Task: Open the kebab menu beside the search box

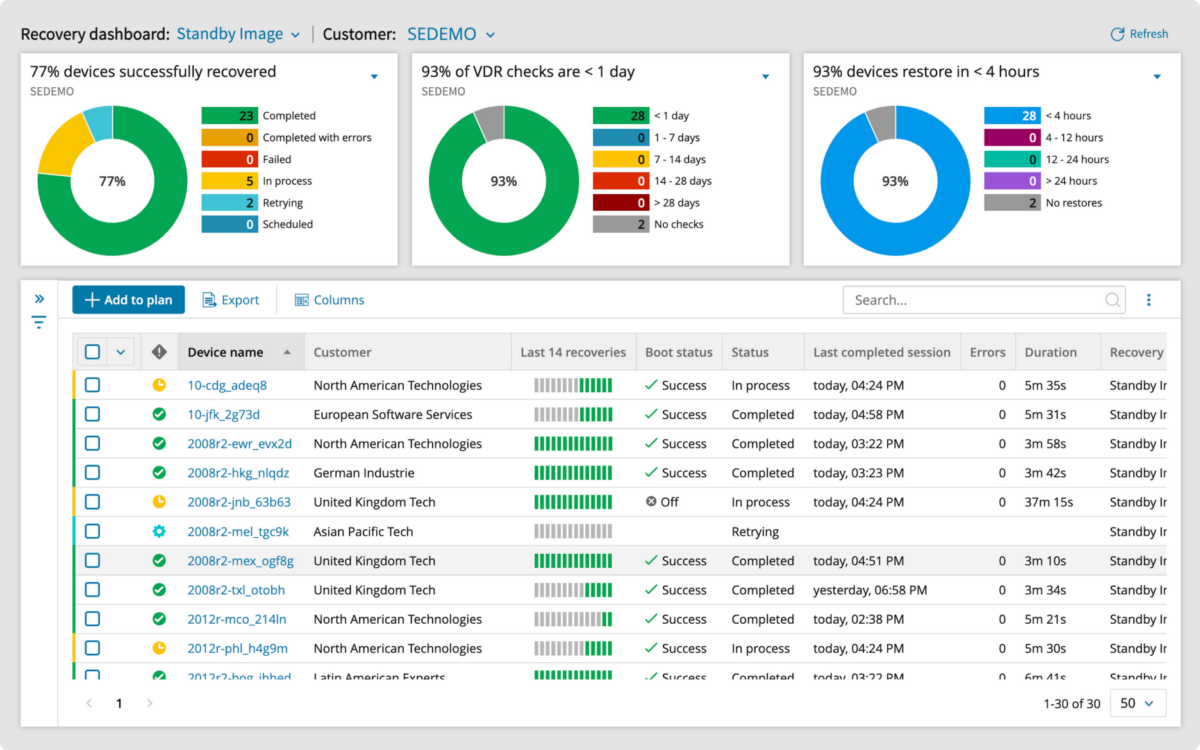Action: pyautogui.click(x=1147, y=299)
